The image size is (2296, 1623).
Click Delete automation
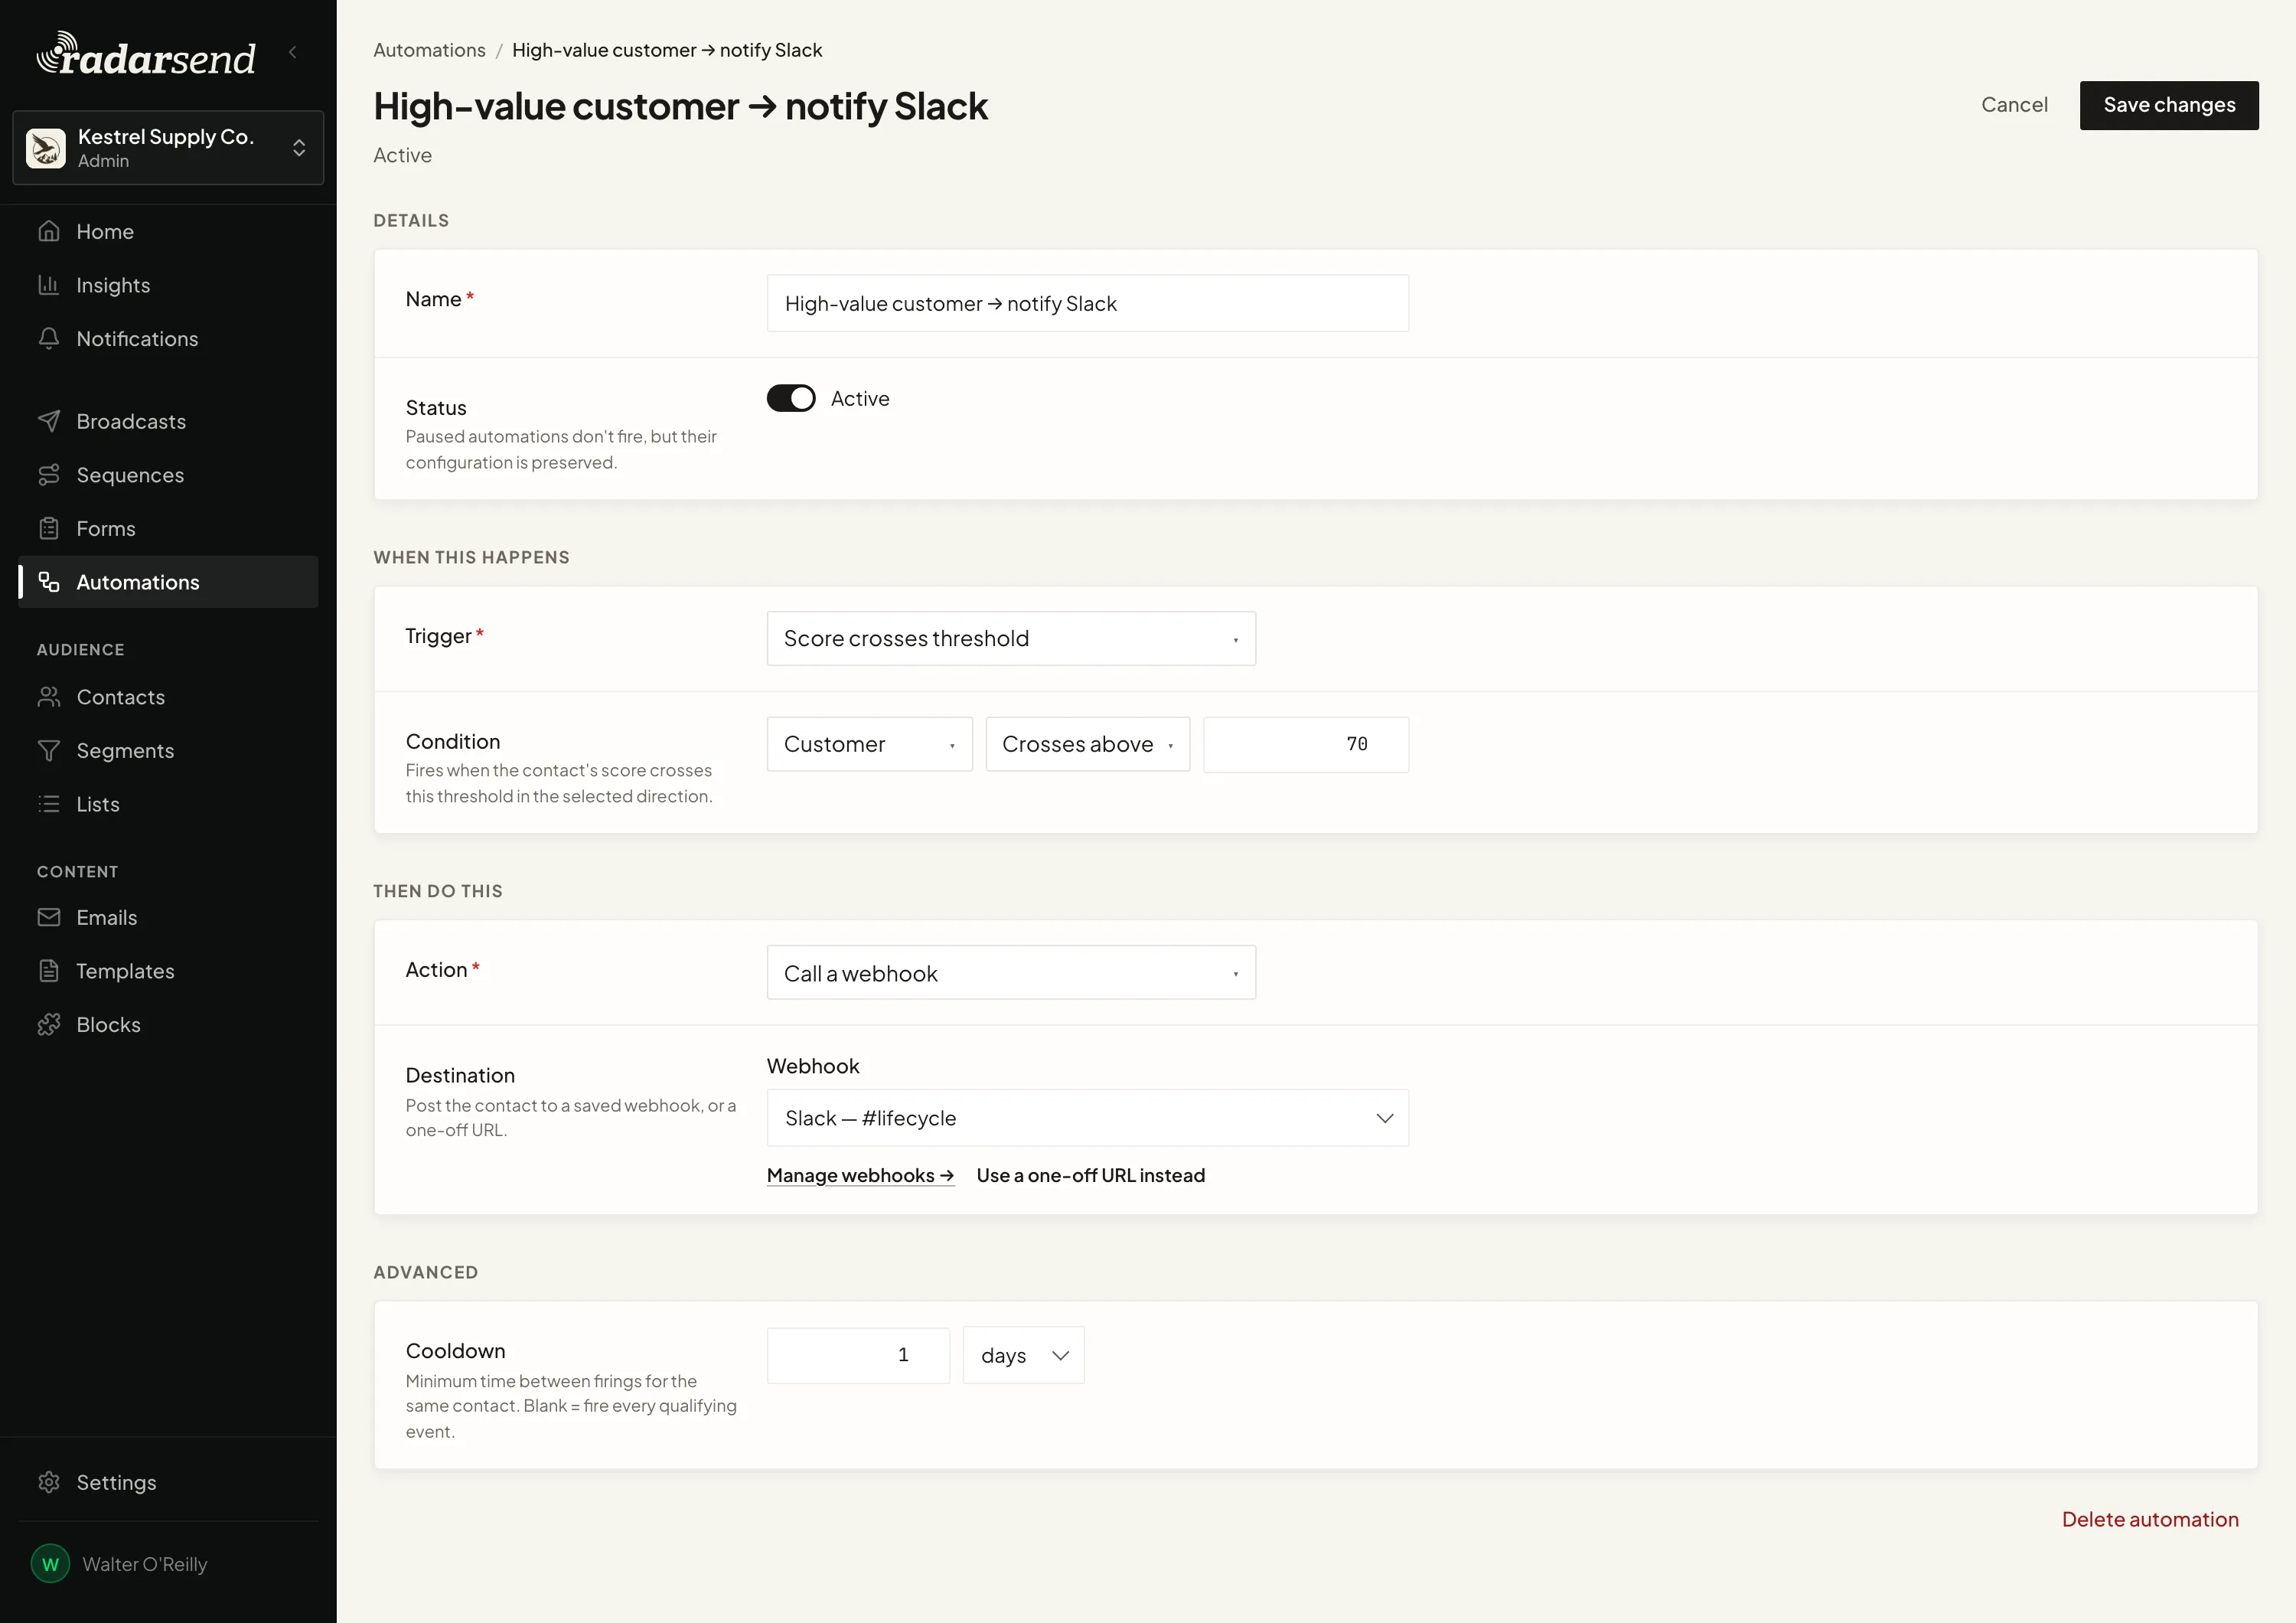pos(2150,1519)
